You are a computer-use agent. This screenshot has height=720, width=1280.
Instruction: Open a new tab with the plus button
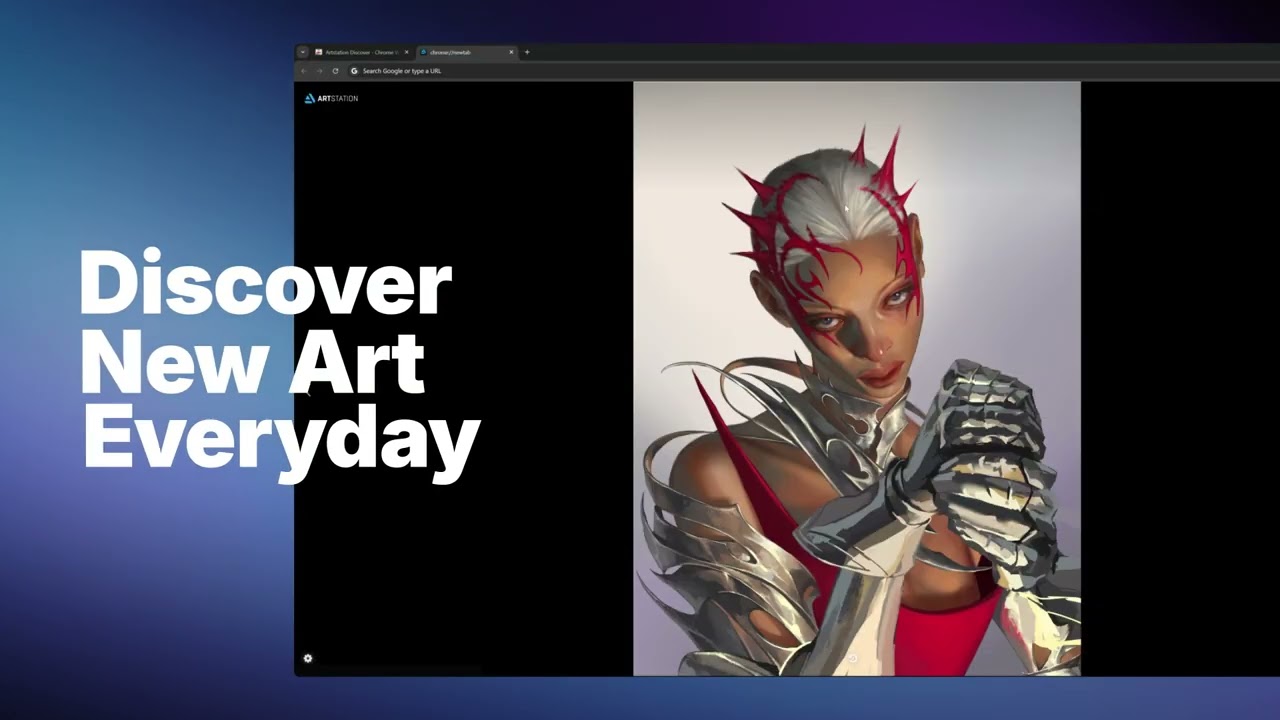point(527,52)
